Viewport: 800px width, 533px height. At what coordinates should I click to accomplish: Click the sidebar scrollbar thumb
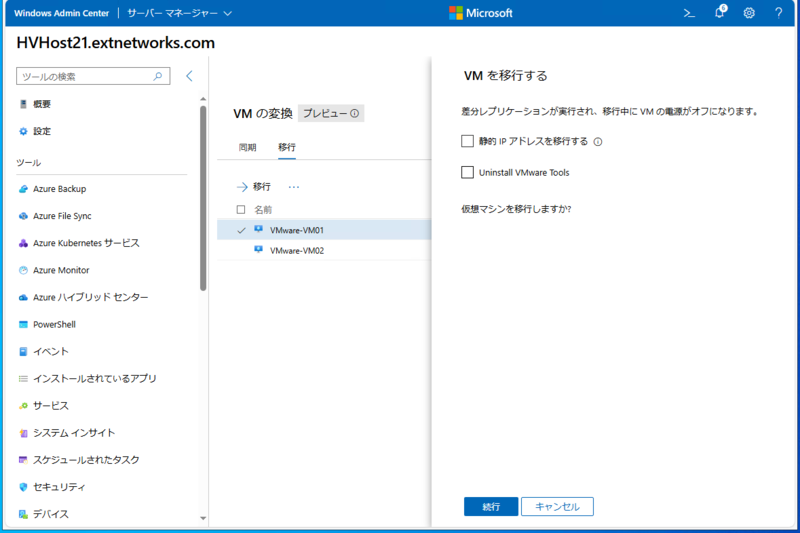point(203,198)
